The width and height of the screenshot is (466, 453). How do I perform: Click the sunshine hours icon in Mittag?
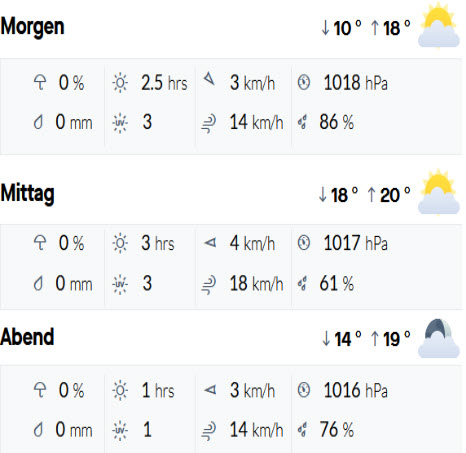pyautogui.click(x=120, y=243)
